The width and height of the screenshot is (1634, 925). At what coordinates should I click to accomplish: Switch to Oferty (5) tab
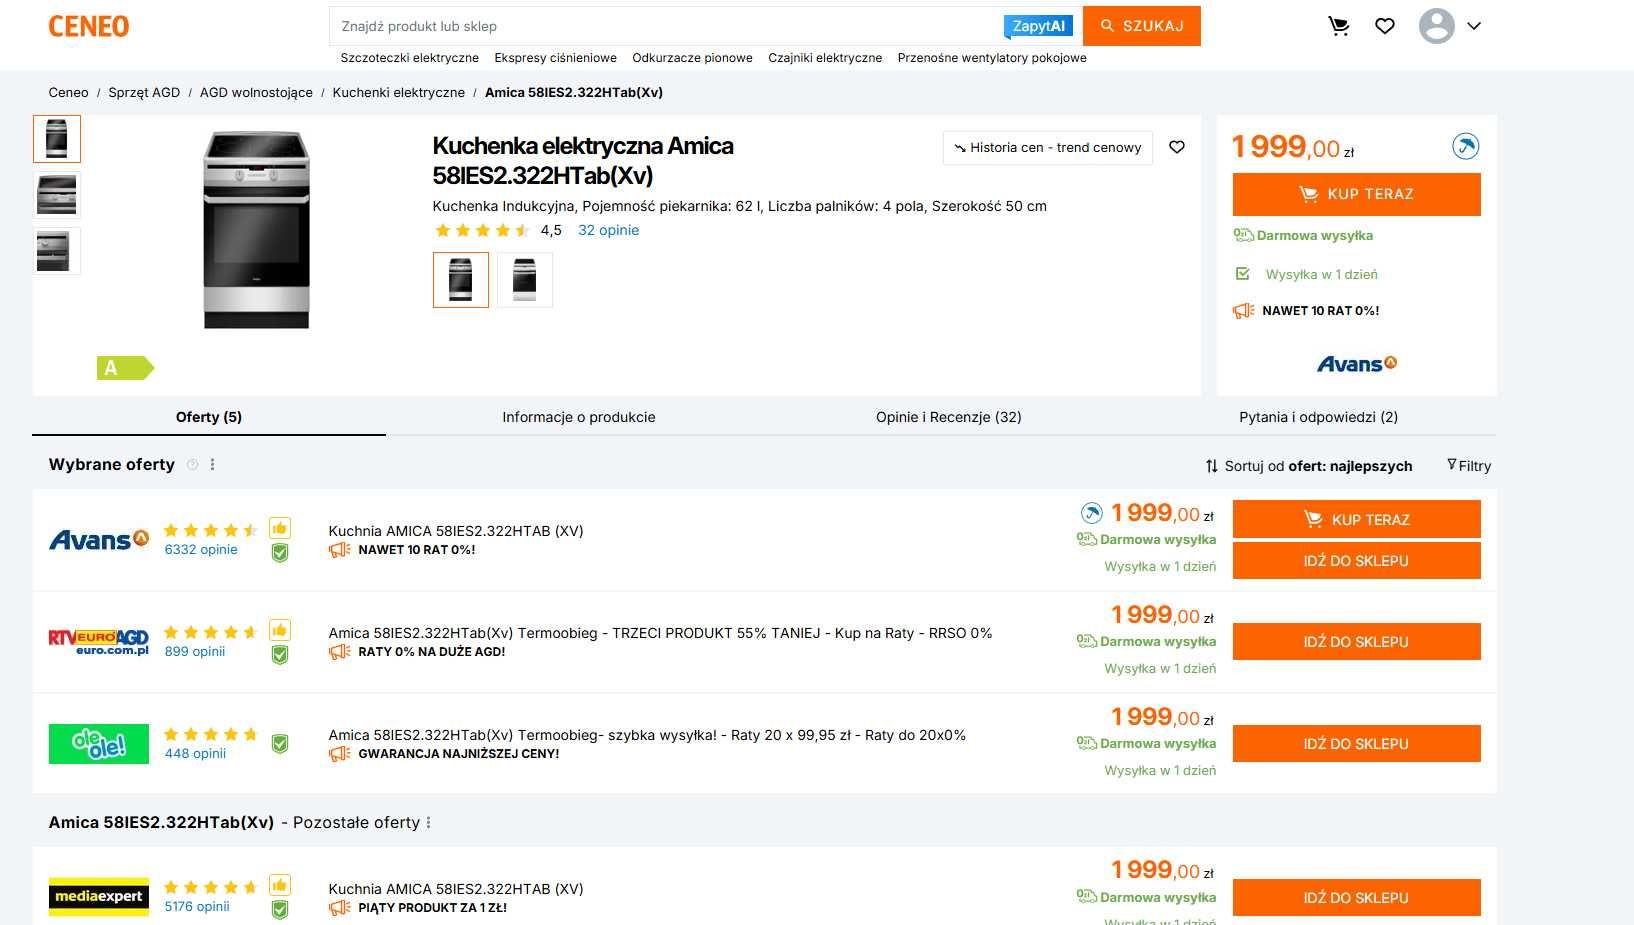(209, 417)
